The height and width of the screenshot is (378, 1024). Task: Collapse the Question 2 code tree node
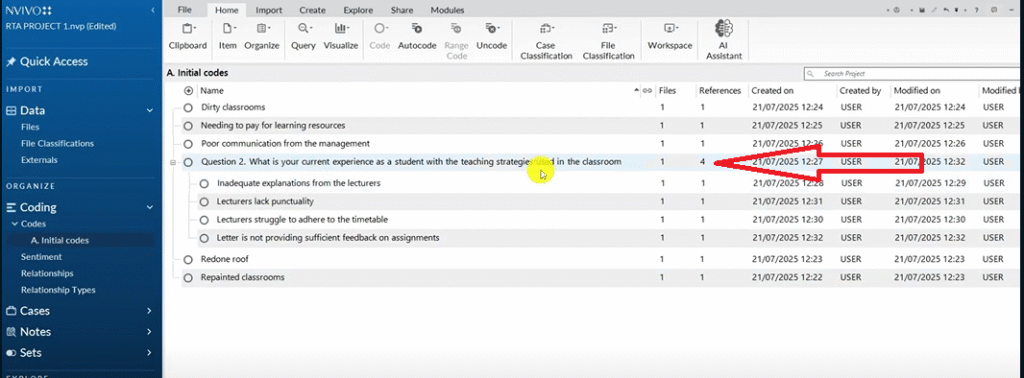pyautogui.click(x=173, y=163)
